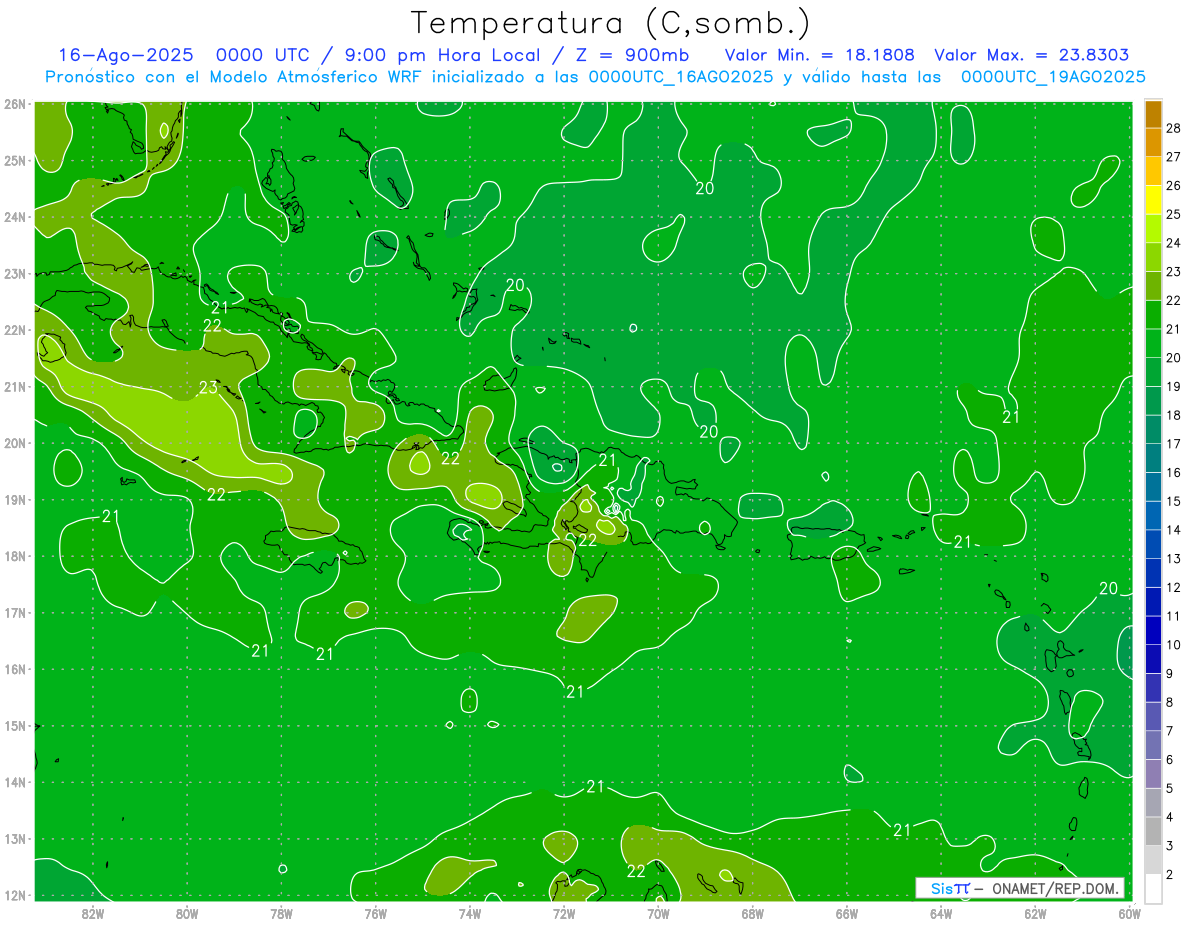Click the "7" label on the color bar

click(1171, 731)
